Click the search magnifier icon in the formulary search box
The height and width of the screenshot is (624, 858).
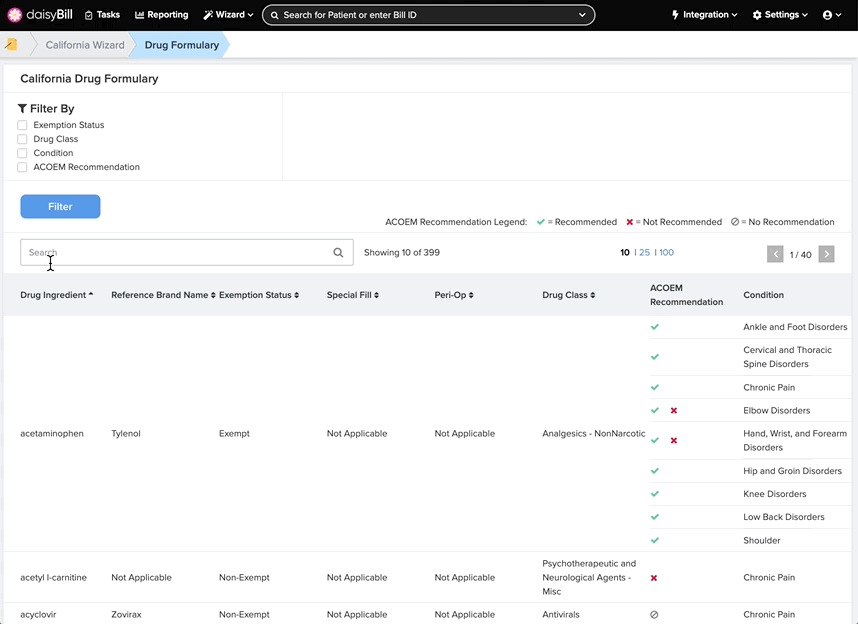(338, 252)
